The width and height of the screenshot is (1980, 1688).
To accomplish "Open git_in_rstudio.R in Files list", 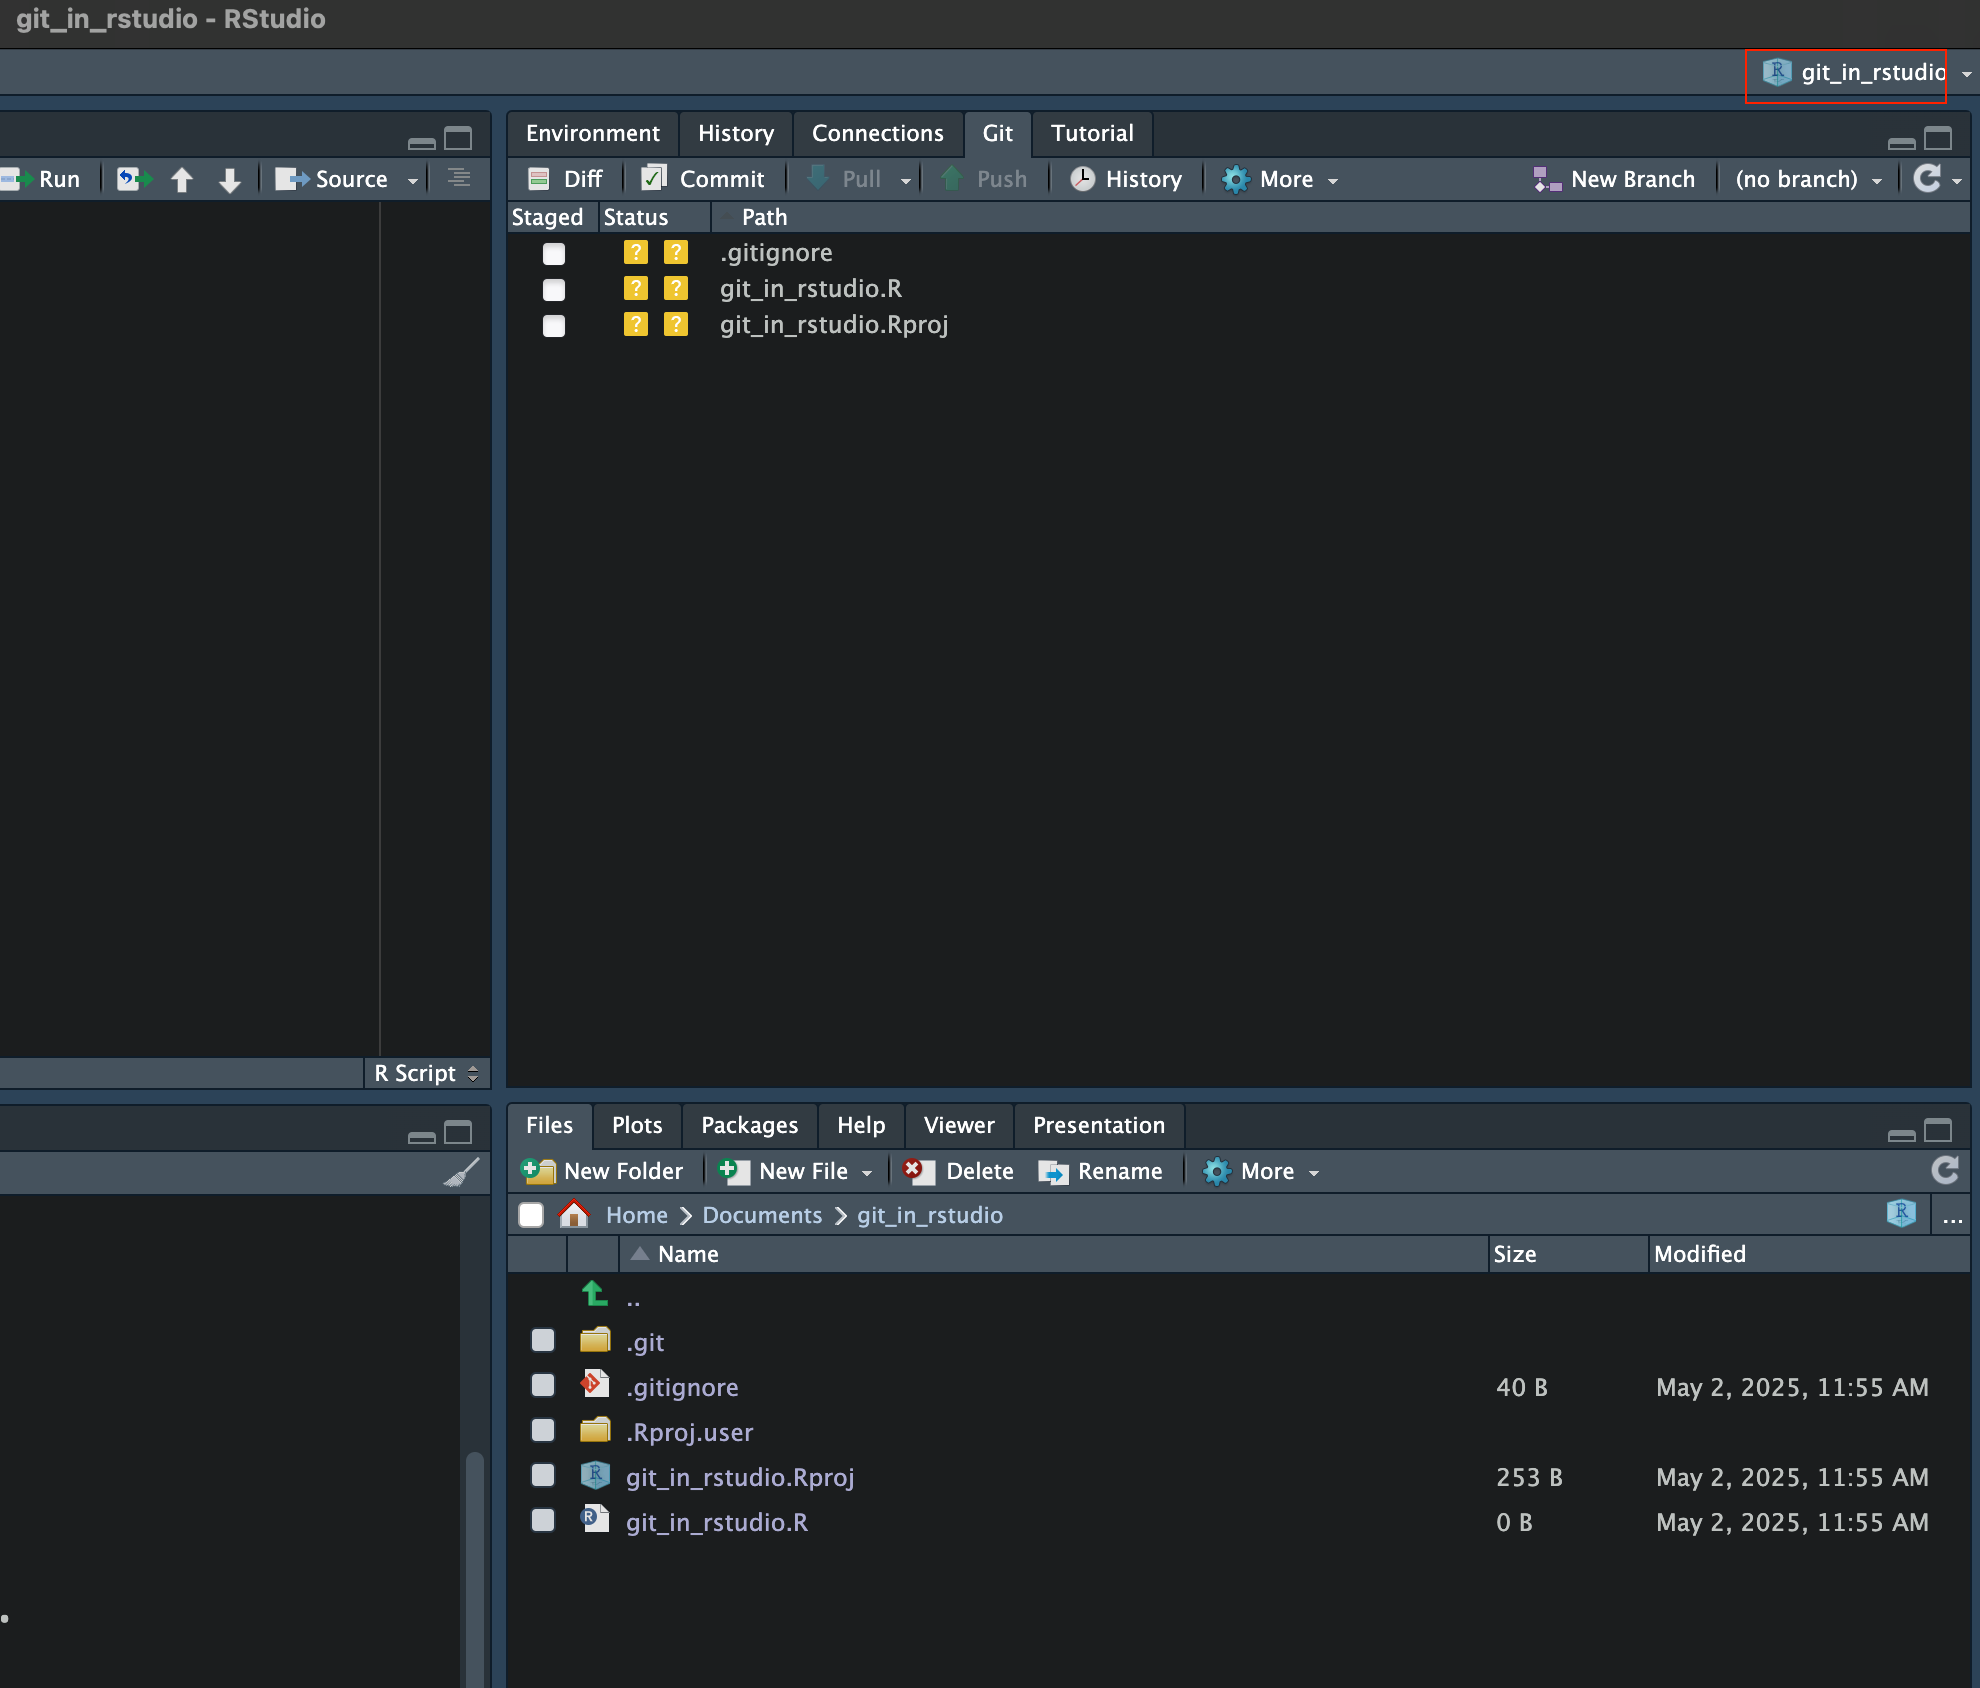I will (x=716, y=1522).
